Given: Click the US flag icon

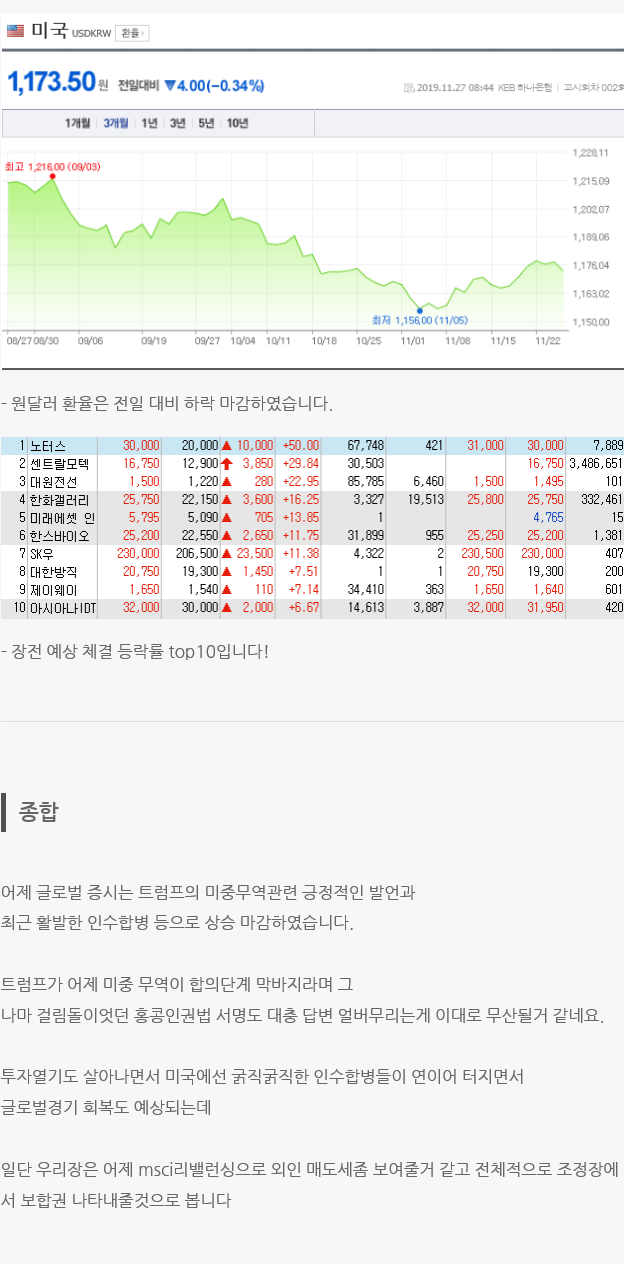Looking at the screenshot, I should click(15, 32).
